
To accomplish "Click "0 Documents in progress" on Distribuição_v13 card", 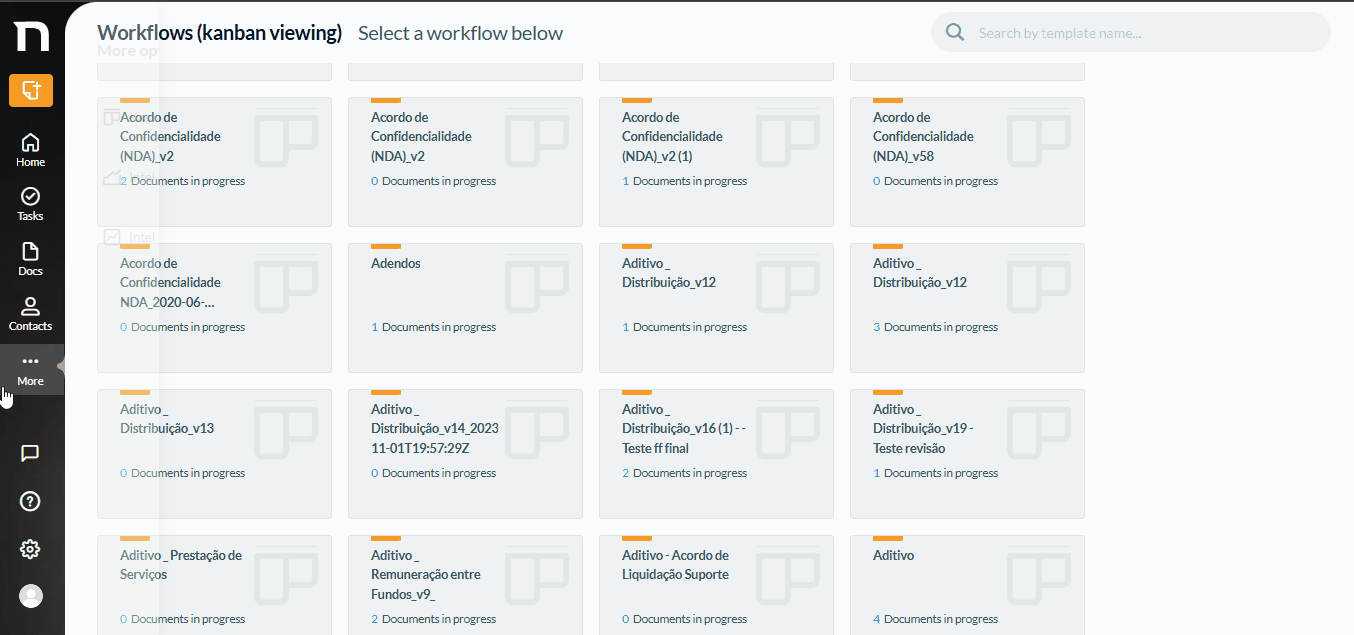I will (x=182, y=473).
